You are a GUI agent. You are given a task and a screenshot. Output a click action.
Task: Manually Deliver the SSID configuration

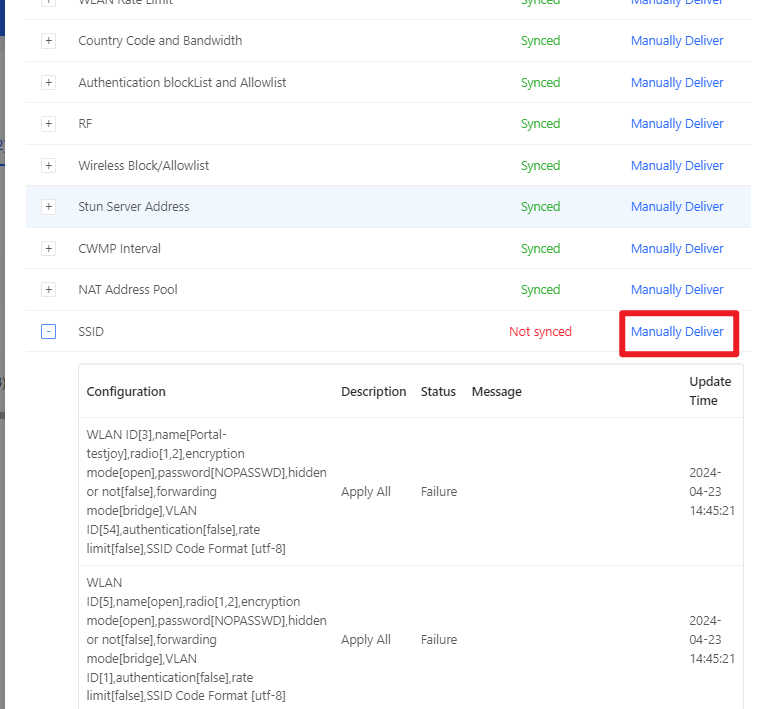click(x=677, y=332)
